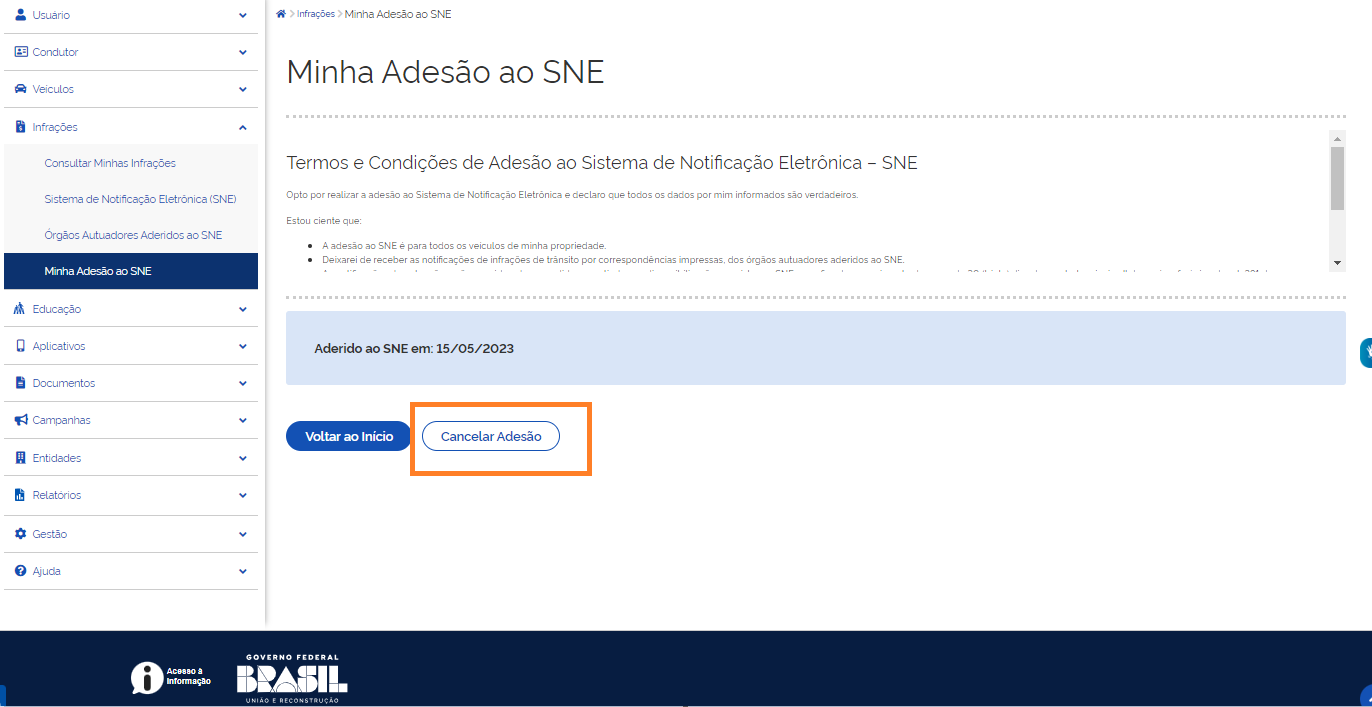Screen dimensions: 1372x707
Task: Click the Veículos car icon
Action: click(20, 89)
